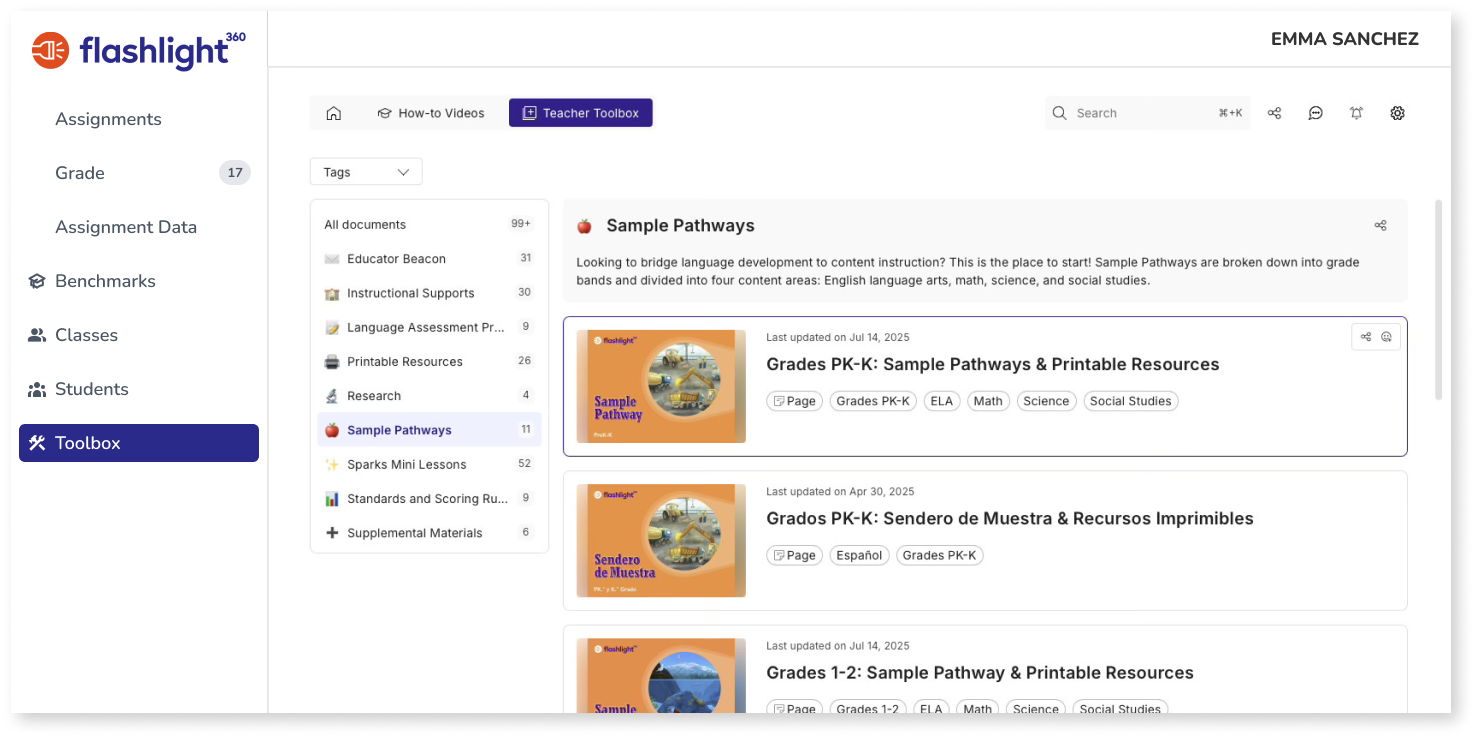Open the chat feedback icon
Screen dimensions: 1476x738
coord(1316,113)
